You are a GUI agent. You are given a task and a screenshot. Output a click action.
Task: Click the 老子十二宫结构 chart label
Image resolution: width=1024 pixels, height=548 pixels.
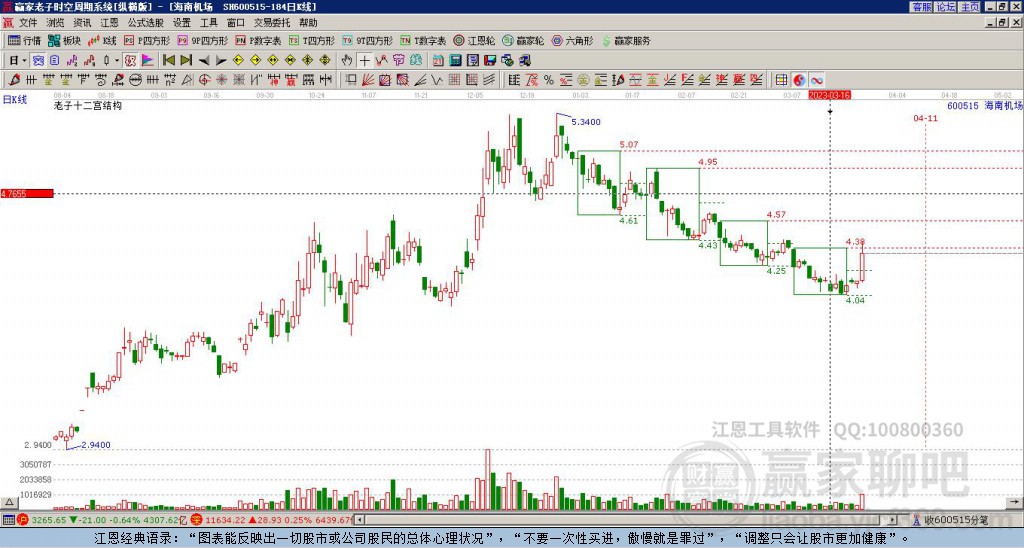pos(88,105)
